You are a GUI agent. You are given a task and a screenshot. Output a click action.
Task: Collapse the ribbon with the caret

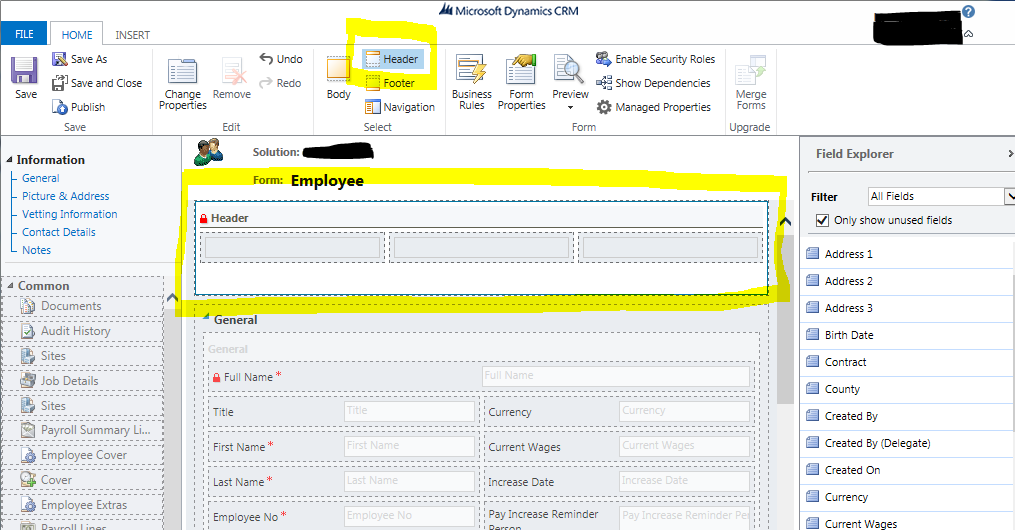[x=968, y=34]
